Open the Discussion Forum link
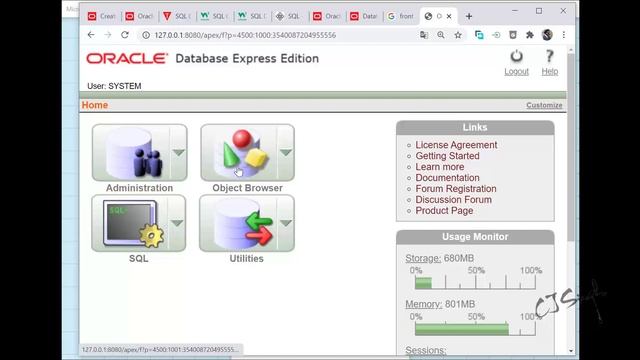Viewport: 640px width, 360px height. click(x=453, y=200)
